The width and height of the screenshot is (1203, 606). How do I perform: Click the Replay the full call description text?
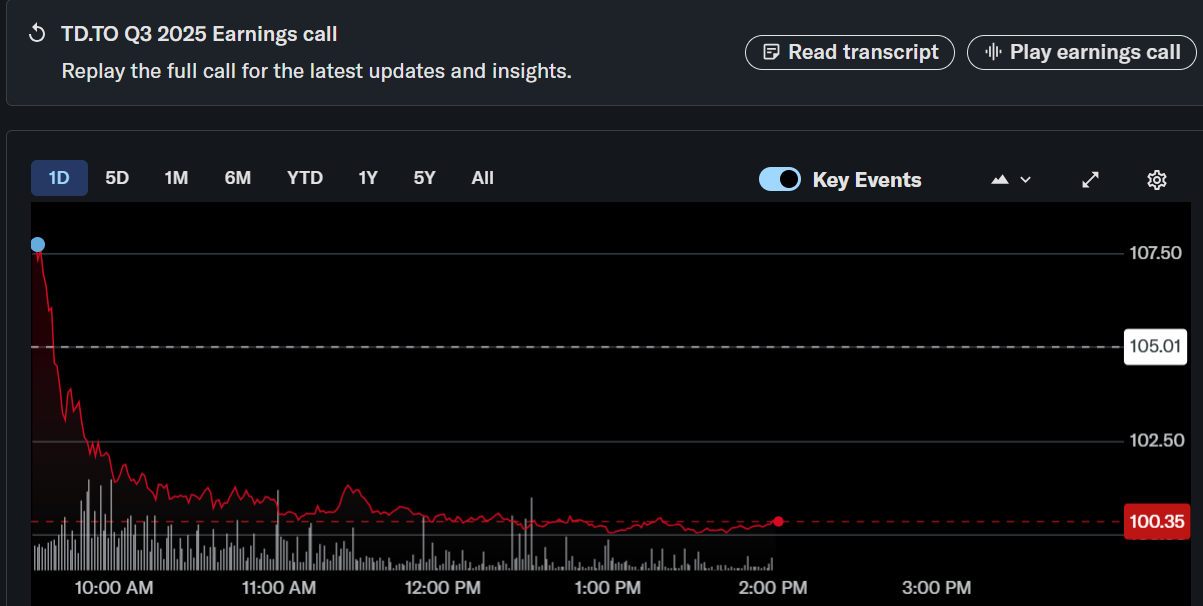click(317, 72)
